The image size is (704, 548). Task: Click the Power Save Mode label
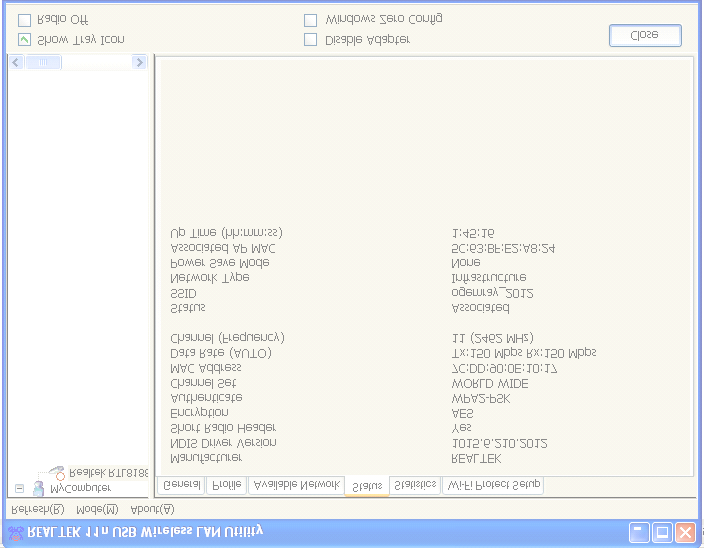[220, 263]
